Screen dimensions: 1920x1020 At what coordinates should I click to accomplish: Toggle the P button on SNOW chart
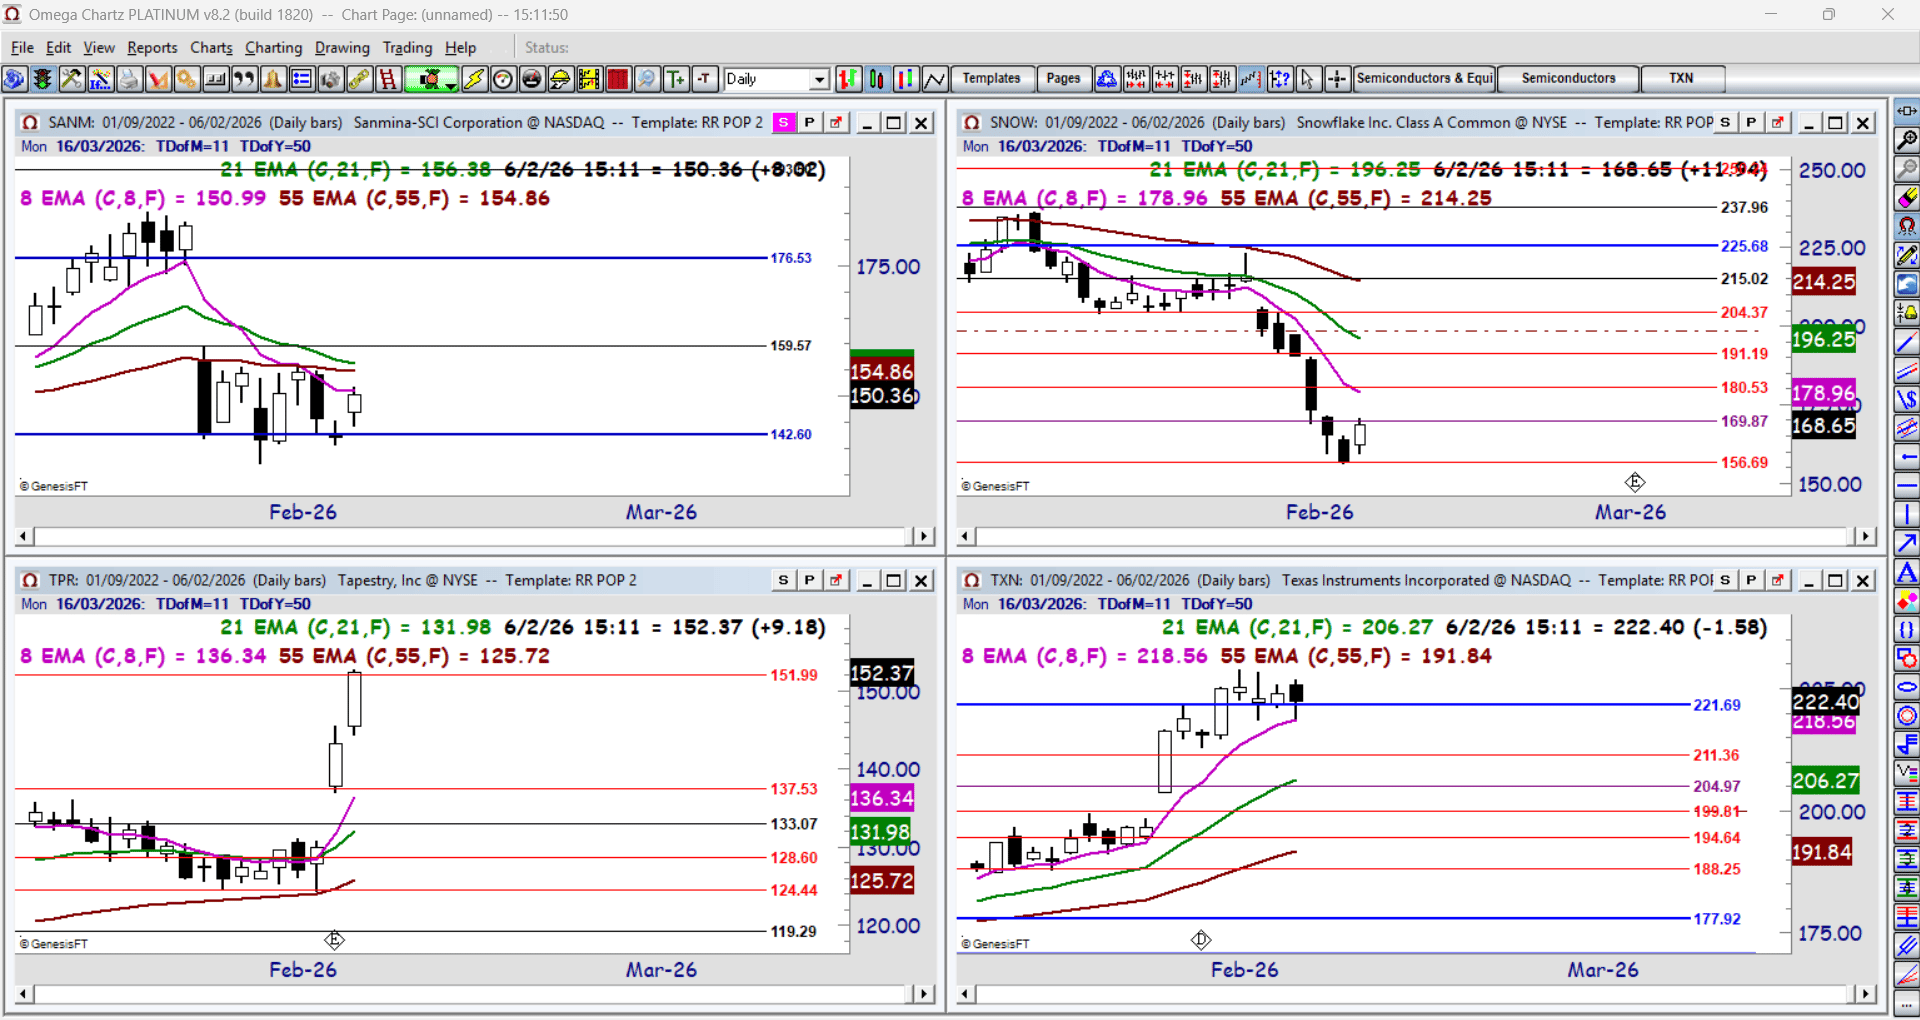[x=1751, y=122]
